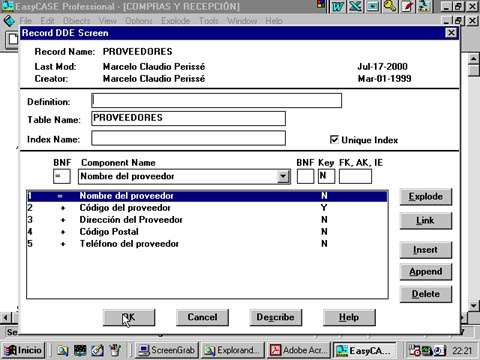Screen dimensions: 480x360
Task: Click the horizontal scrollbar left arrow
Action: pos(6,318)
